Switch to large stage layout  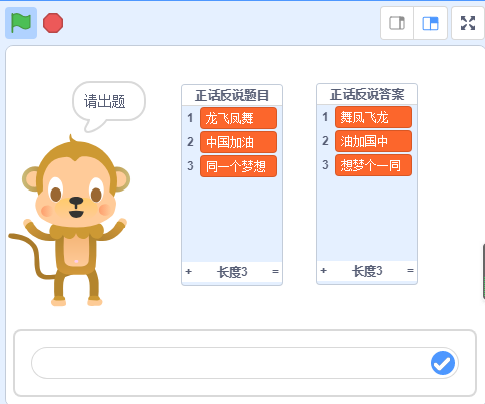point(430,23)
